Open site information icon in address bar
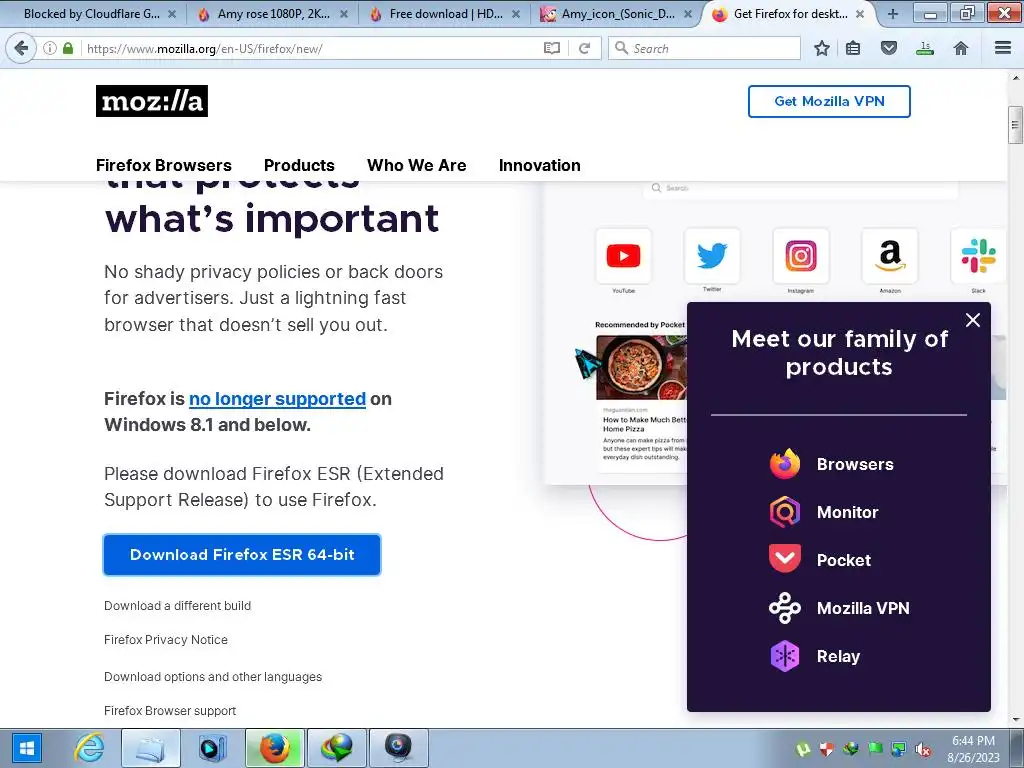The height and width of the screenshot is (768, 1024). (x=50, y=48)
